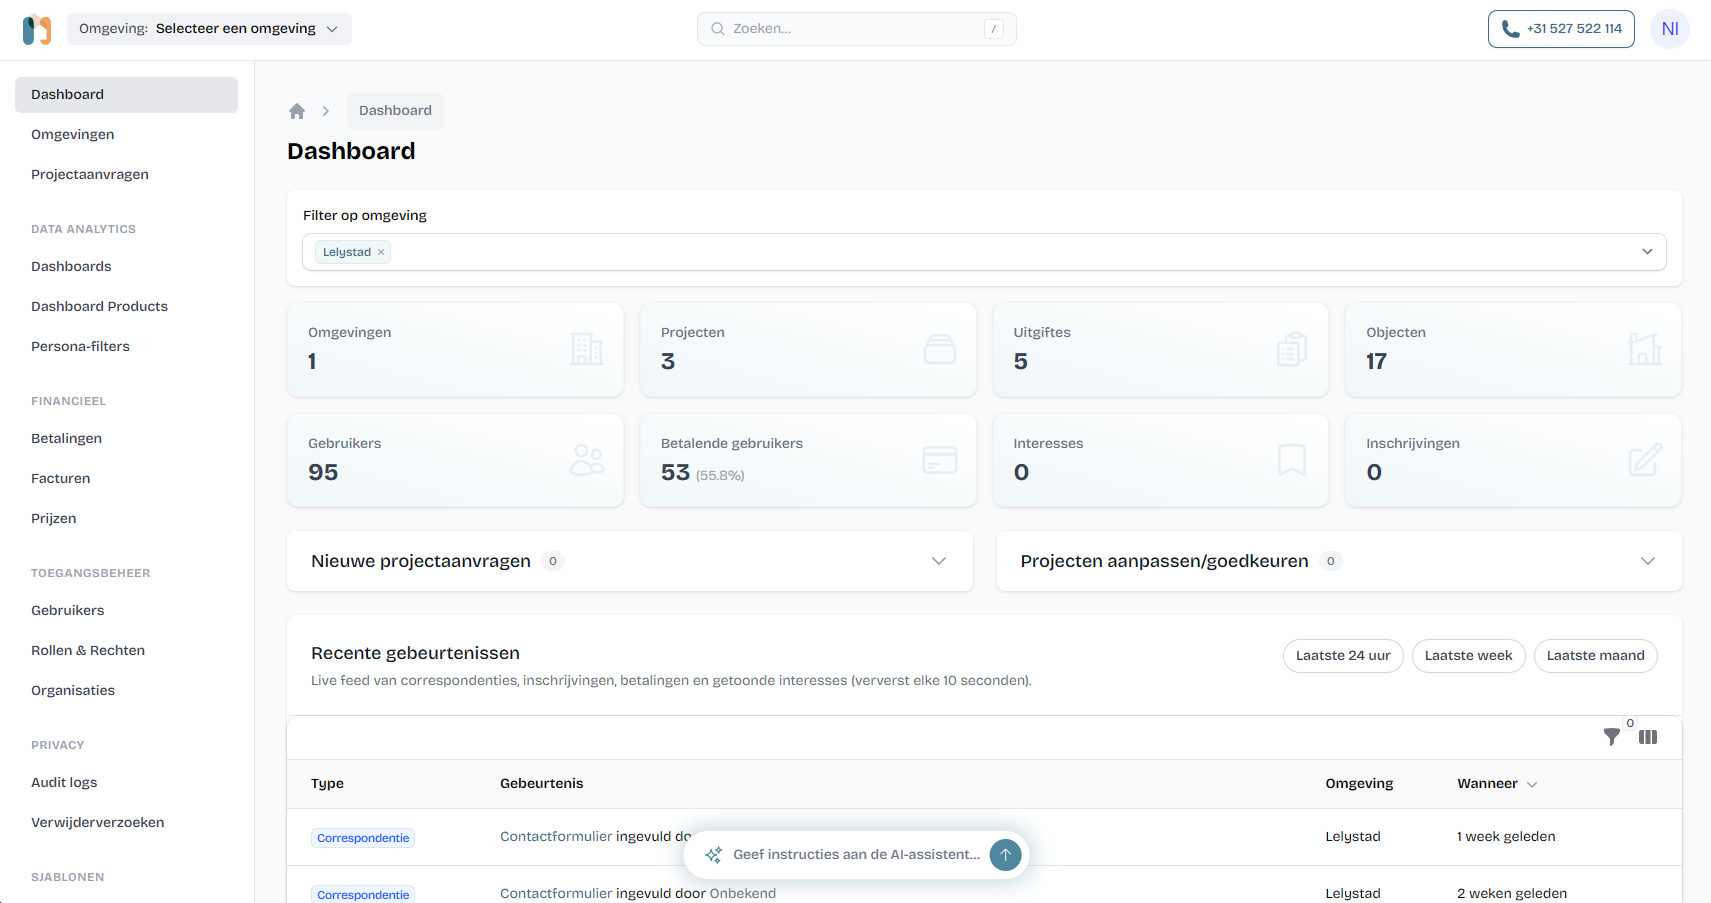This screenshot has width=1711, height=903.
Task: Click the Interesses bookmark icon
Action: [1292, 460]
